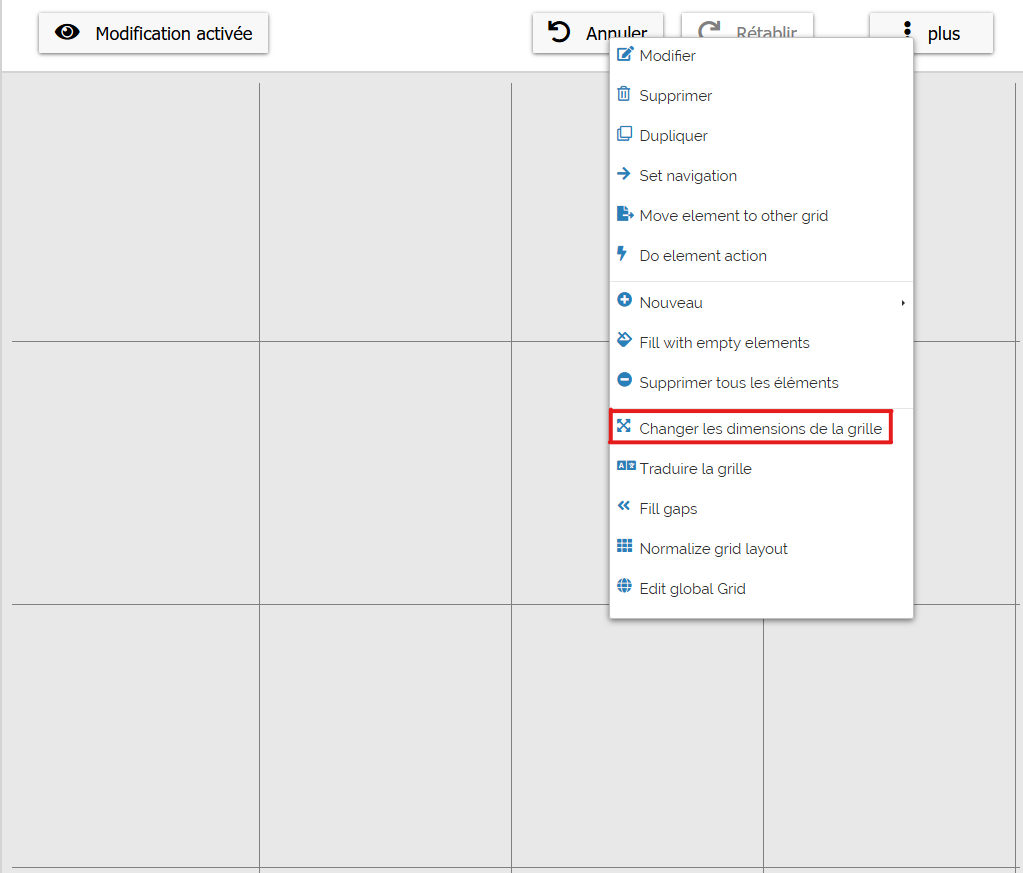Click the grid icon beside Normalize grid layout
This screenshot has height=873, width=1023.
click(x=624, y=548)
